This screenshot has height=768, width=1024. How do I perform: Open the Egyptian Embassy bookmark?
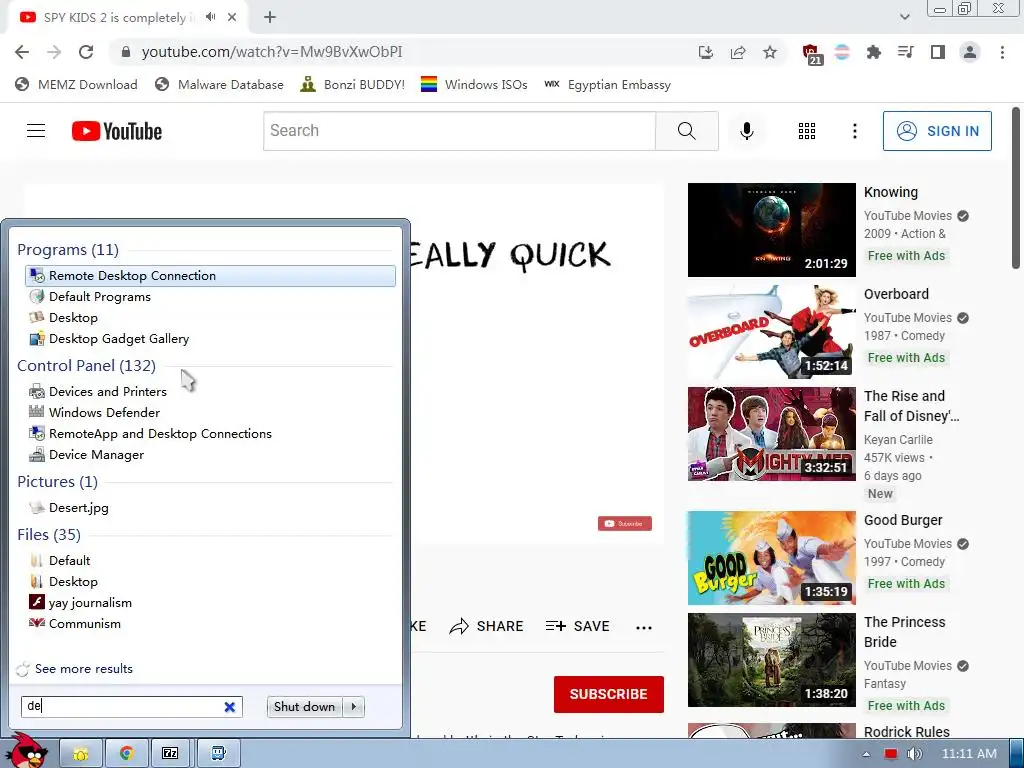[x=607, y=84]
